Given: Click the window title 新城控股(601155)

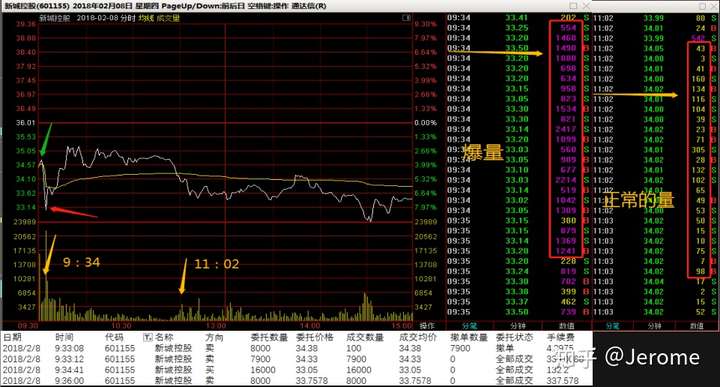Looking at the screenshot, I should [x=37, y=6].
